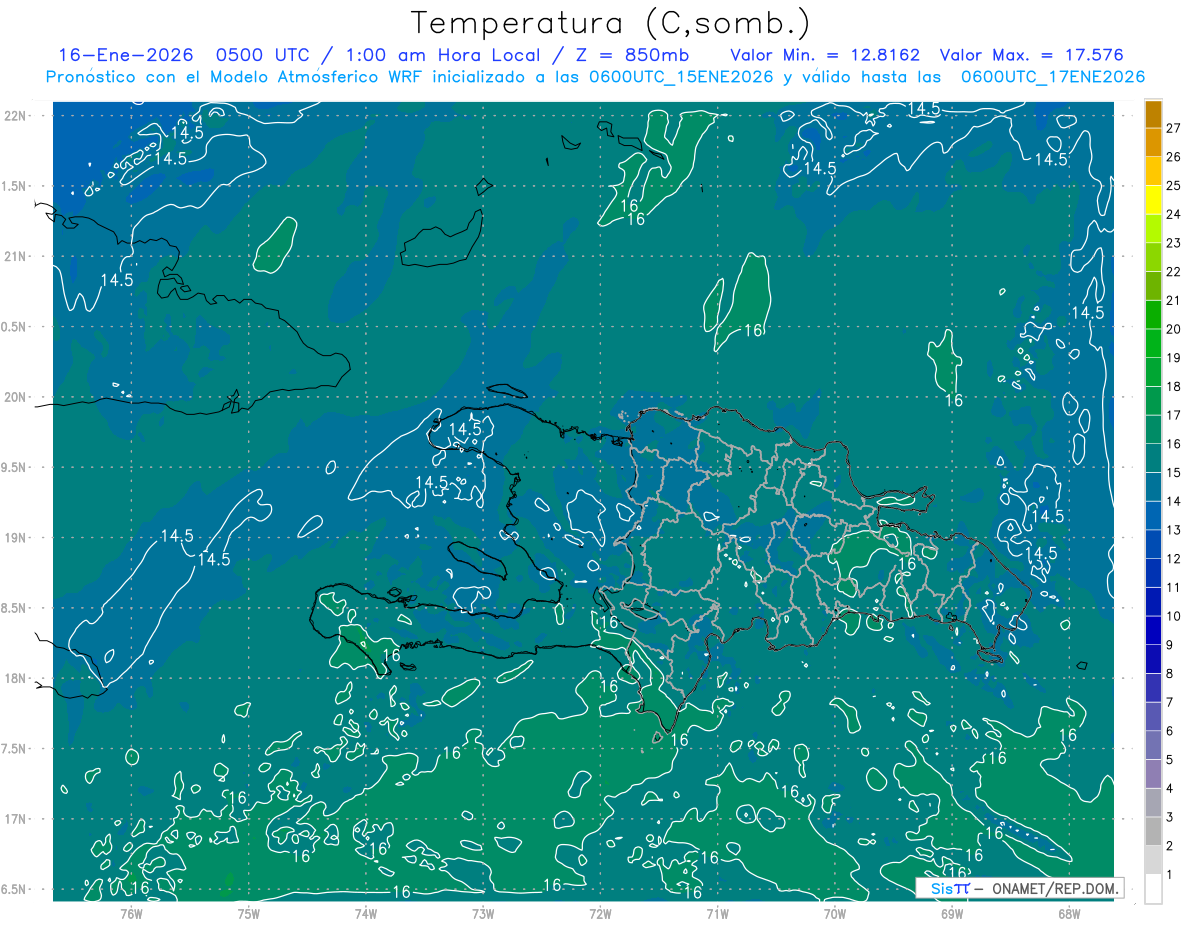Click the '20N' latitude axis label
This screenshot has width=1200, height=927.
16,397
